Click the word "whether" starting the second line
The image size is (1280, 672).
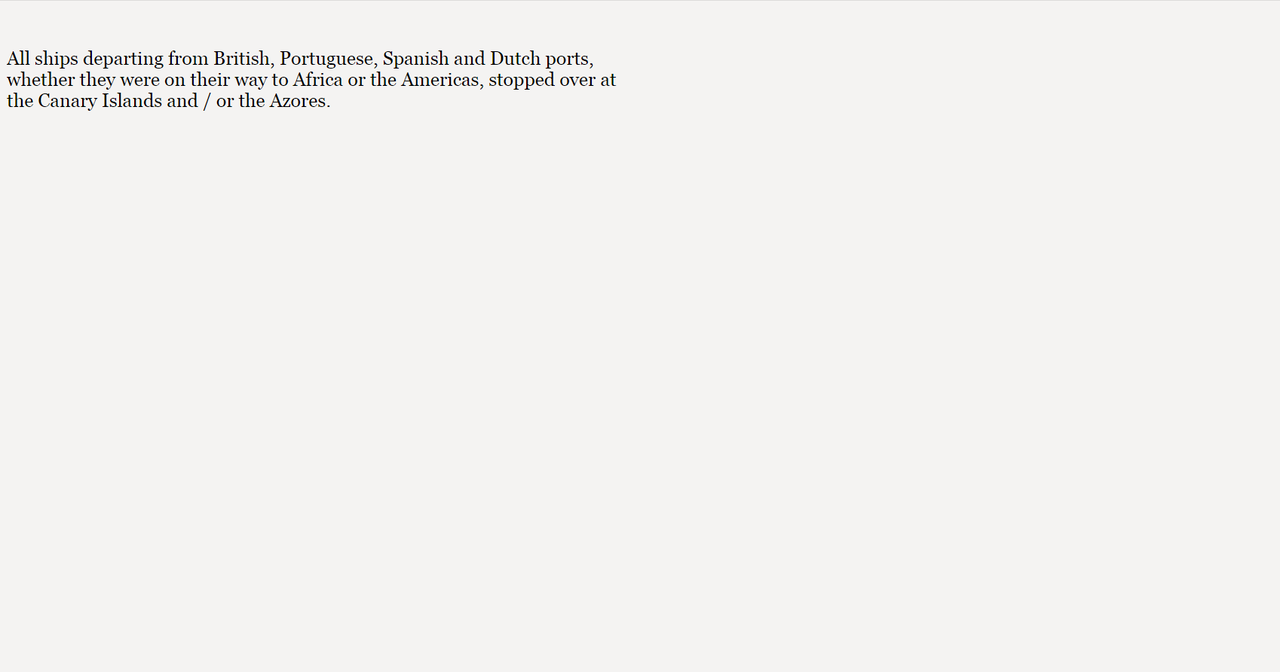click(x=41, y=80)
